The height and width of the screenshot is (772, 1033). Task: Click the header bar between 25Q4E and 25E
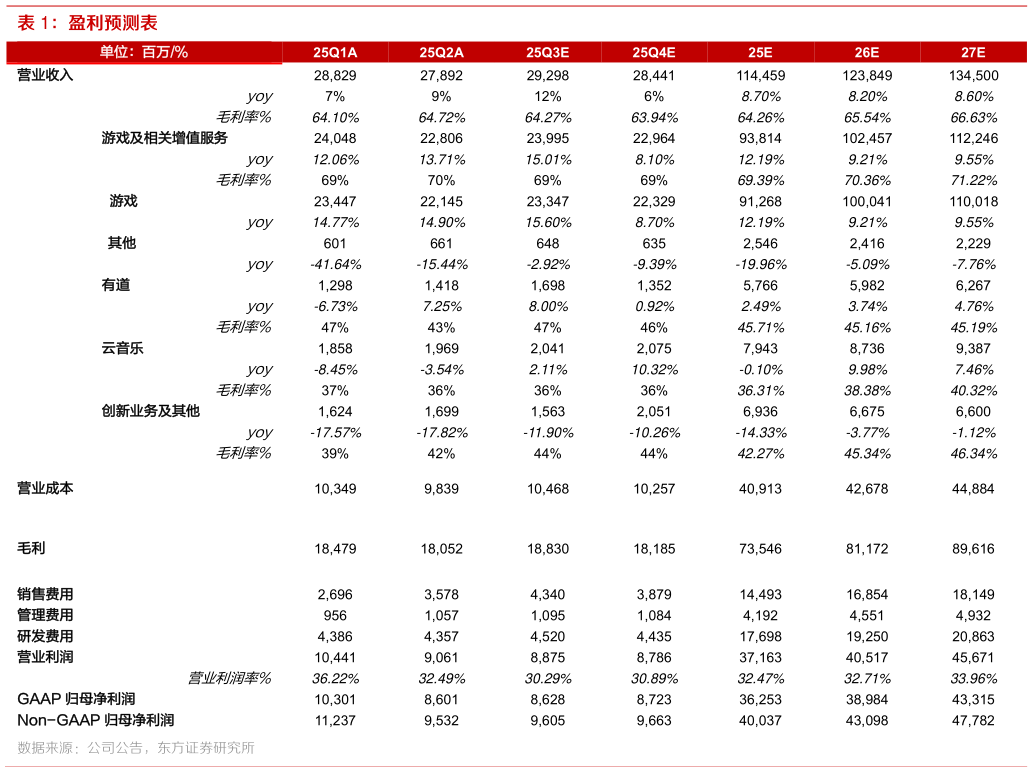point(708,53)
